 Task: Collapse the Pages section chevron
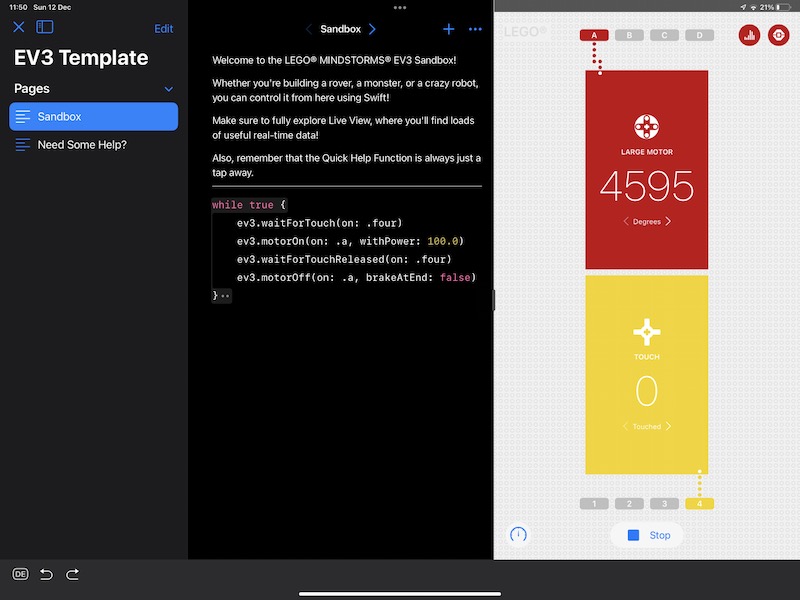168,89
